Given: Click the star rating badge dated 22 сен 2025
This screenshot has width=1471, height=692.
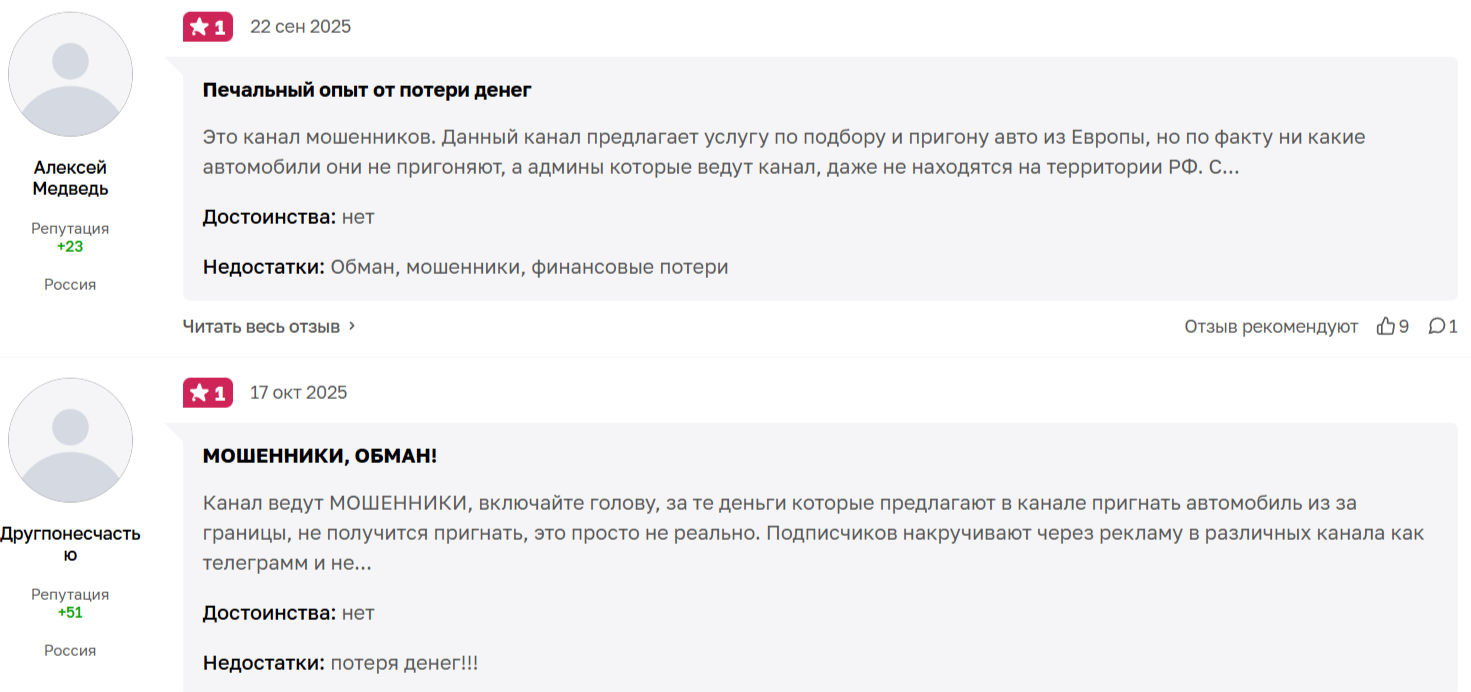Looking at the screenshot, I should pyautogui.click(x=208, y=27).
